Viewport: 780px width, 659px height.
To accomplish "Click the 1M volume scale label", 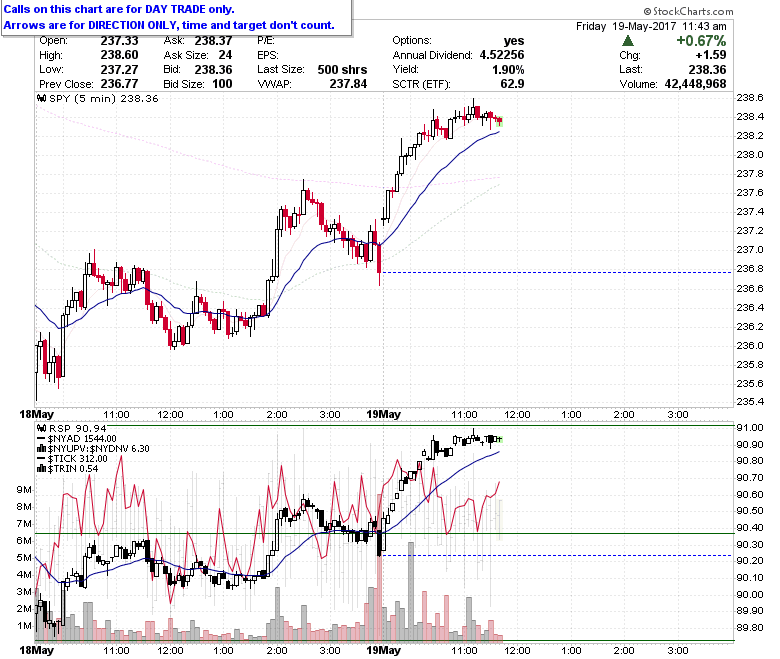I will tap(24, 626).
